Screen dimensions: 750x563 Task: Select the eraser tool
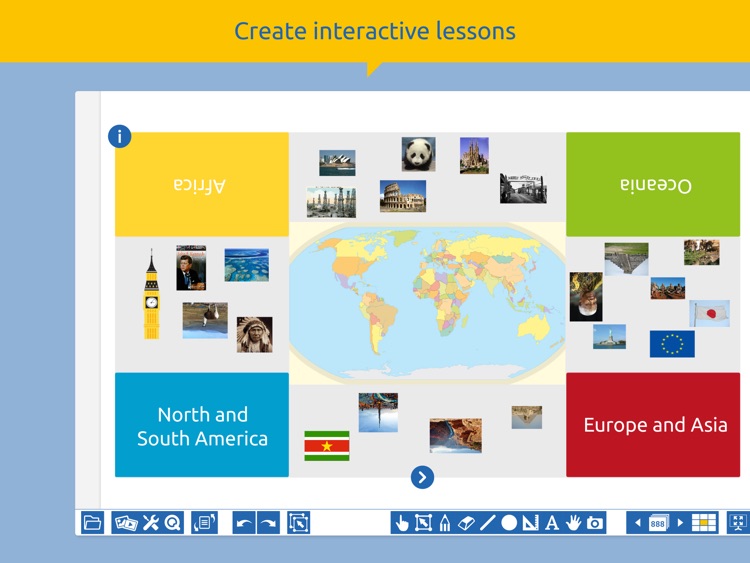466,523
